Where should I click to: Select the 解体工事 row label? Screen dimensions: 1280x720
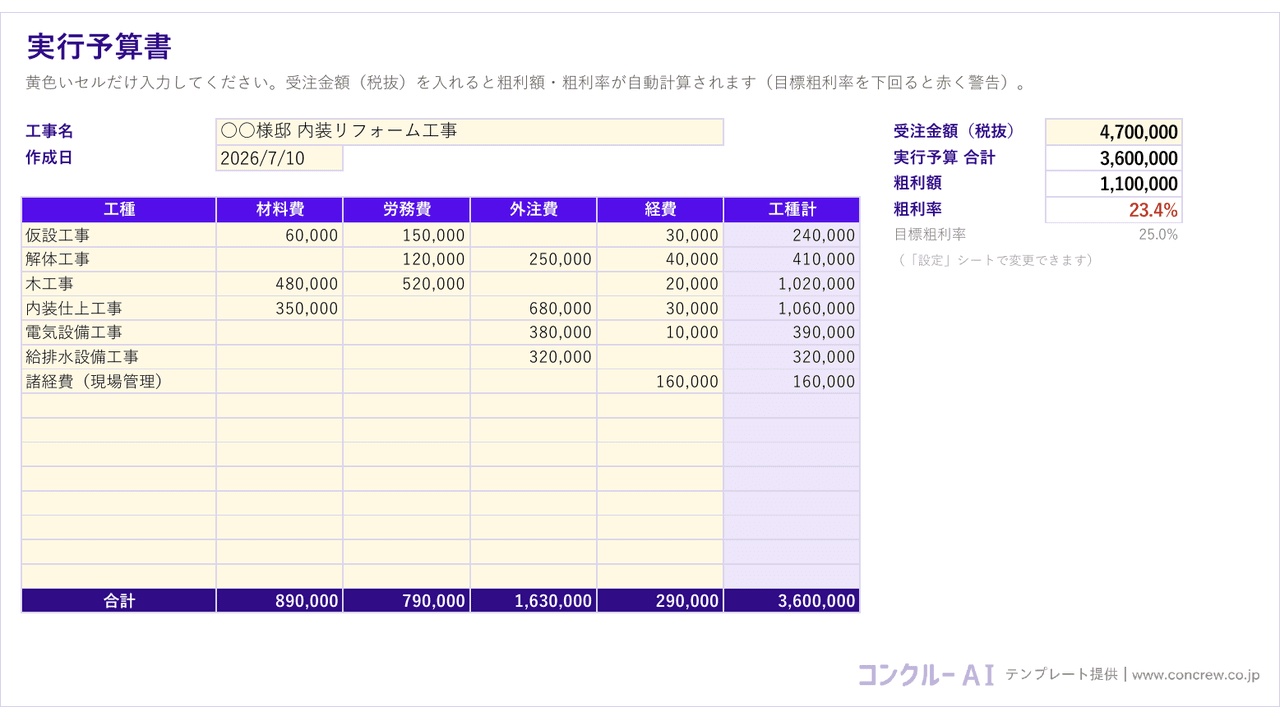119,259
